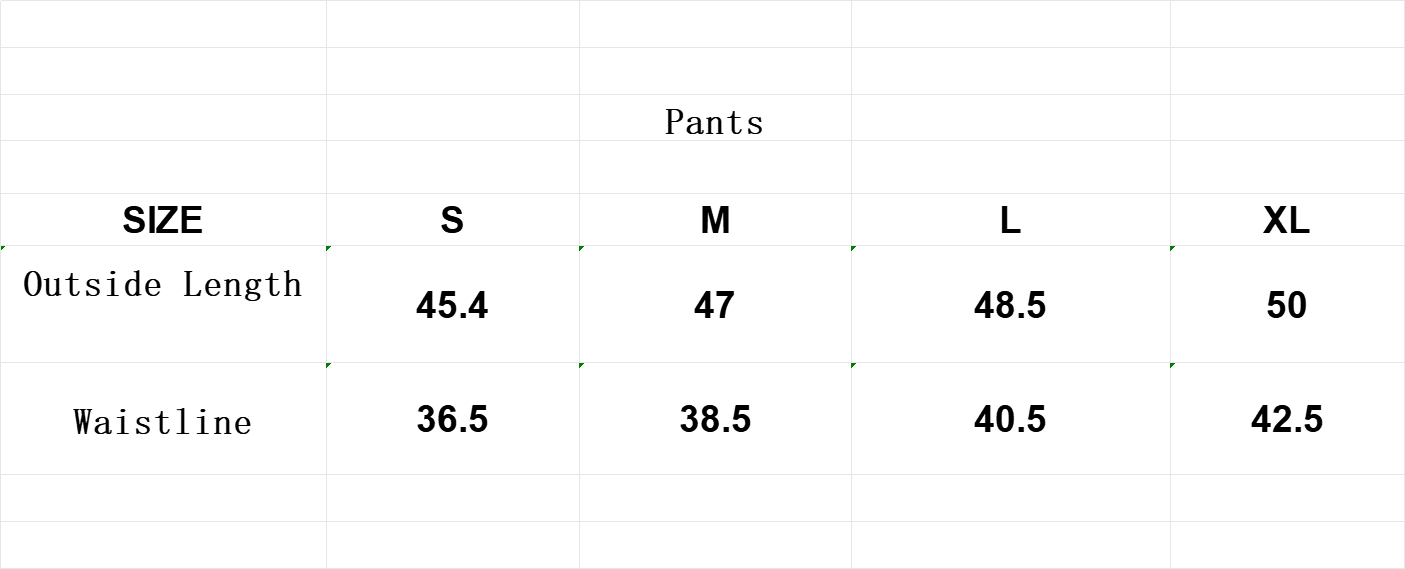Click the SIZE header cell

coord(163,219)
